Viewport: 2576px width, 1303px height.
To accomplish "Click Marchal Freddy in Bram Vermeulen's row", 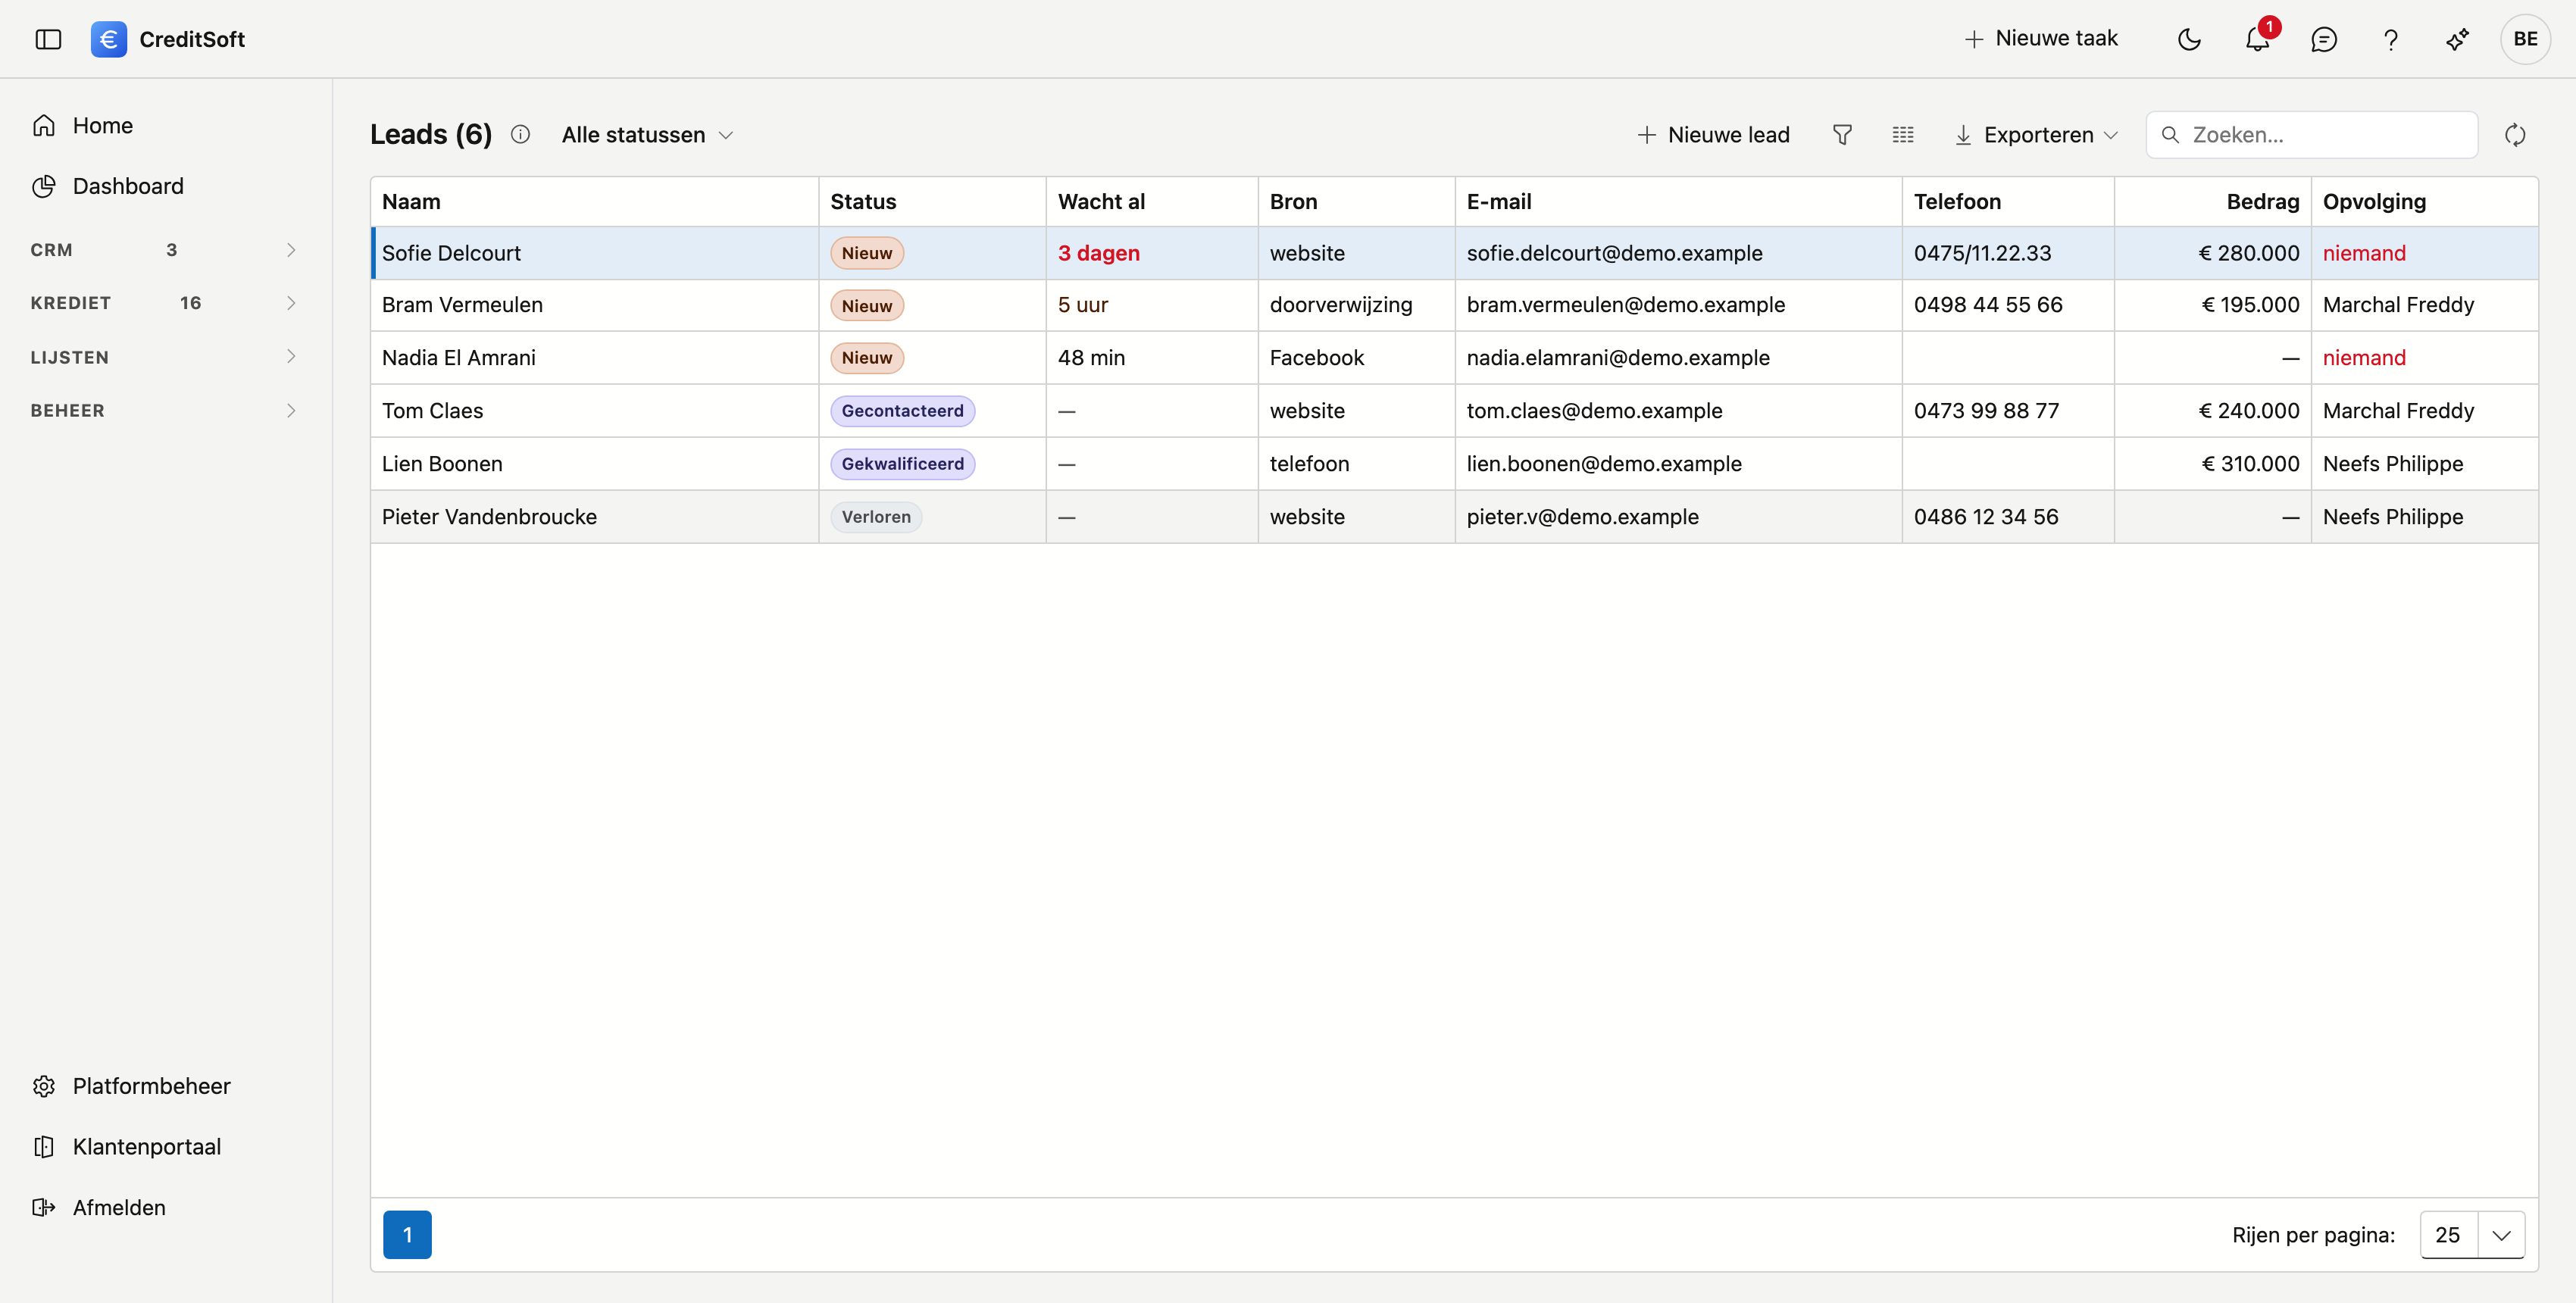I will point(2398,305).
